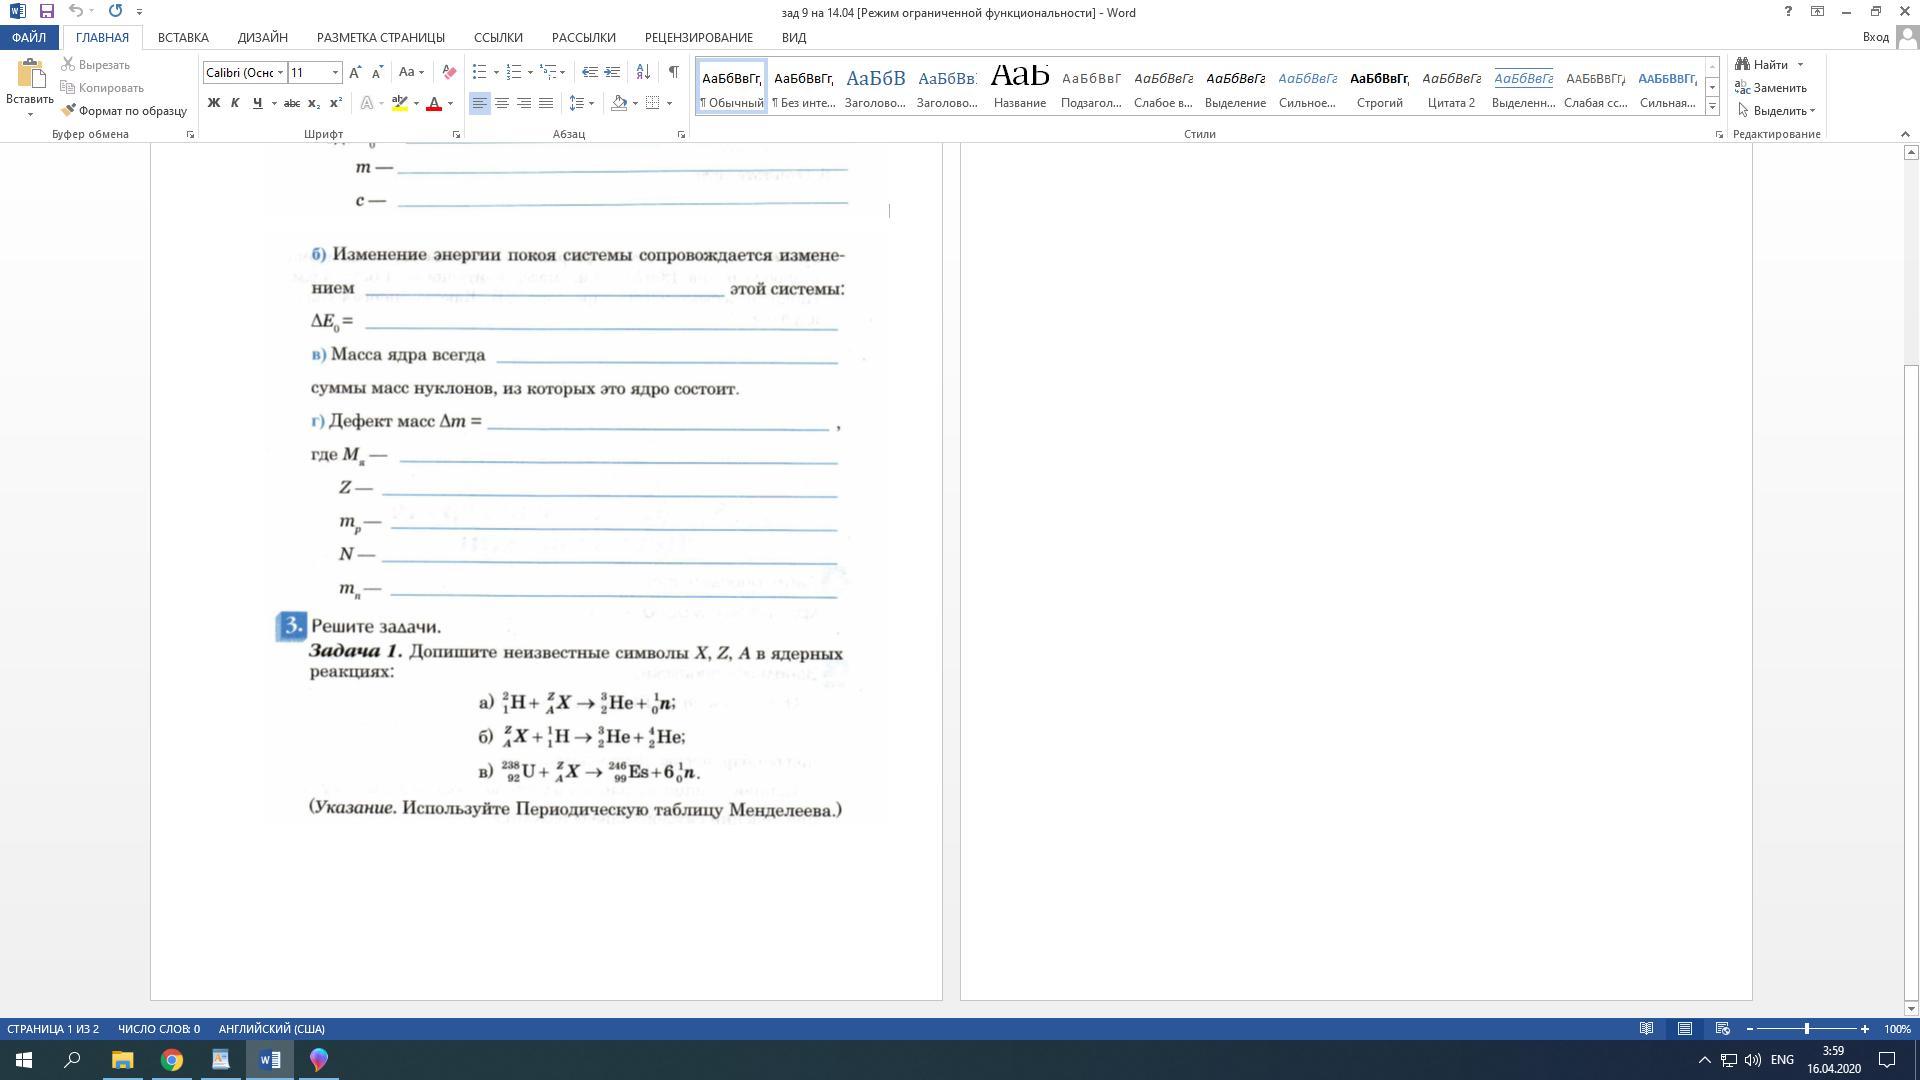
Task: Open the font name Calibri dropdown
Action: 280,72
